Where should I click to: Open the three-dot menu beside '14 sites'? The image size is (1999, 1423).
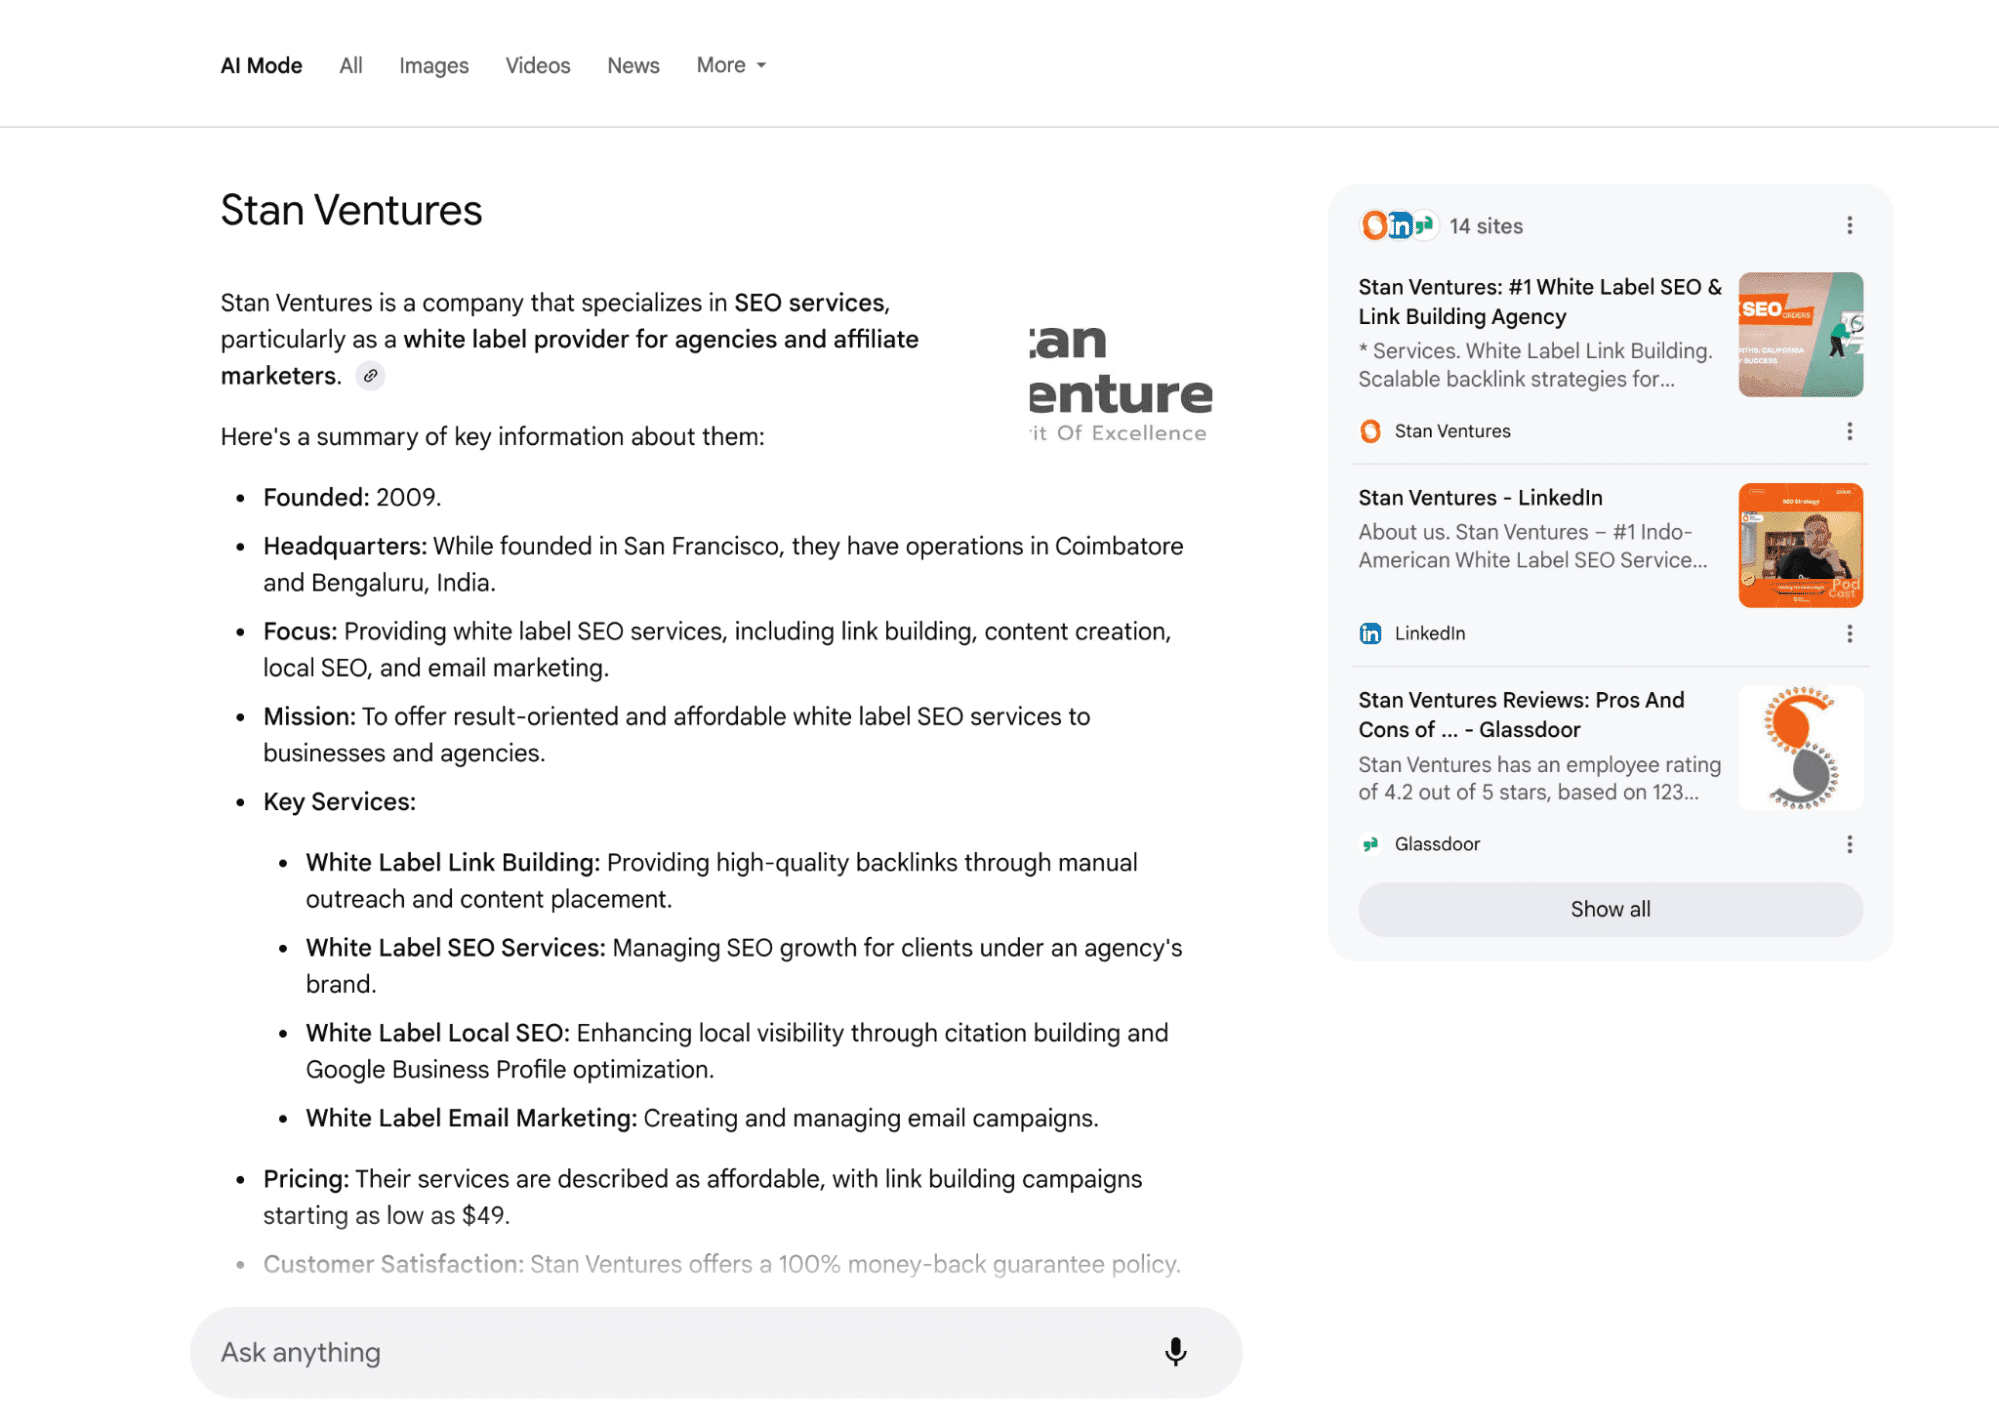pyautogui.click(x=1849, y=225)
